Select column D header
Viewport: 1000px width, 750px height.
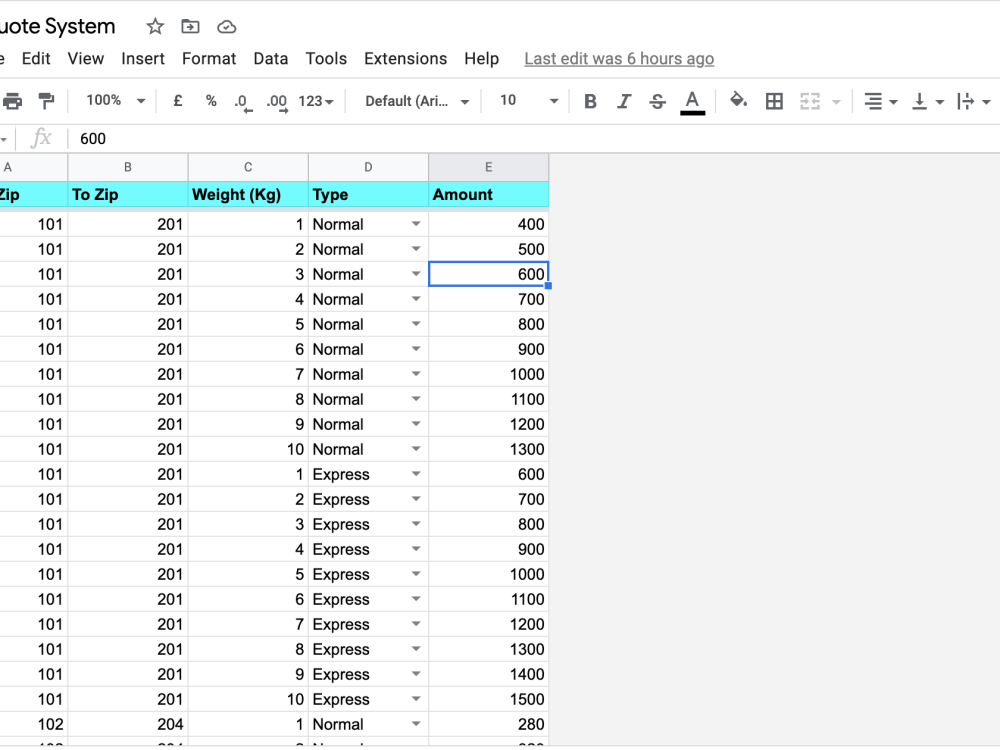click(x=368, y=167)
